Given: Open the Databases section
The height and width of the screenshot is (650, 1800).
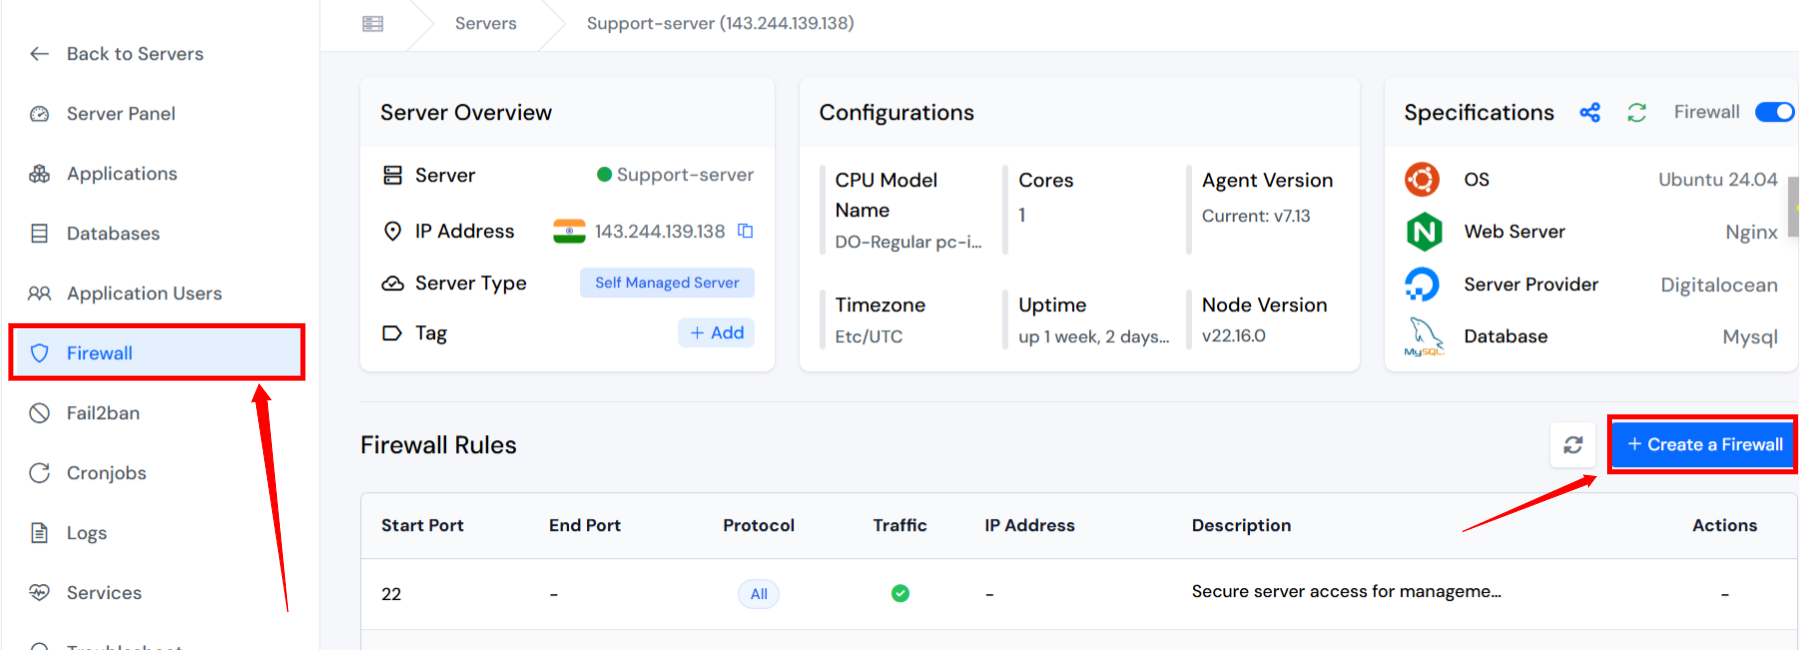Looking at the screenshot, I should coord(113,234).
